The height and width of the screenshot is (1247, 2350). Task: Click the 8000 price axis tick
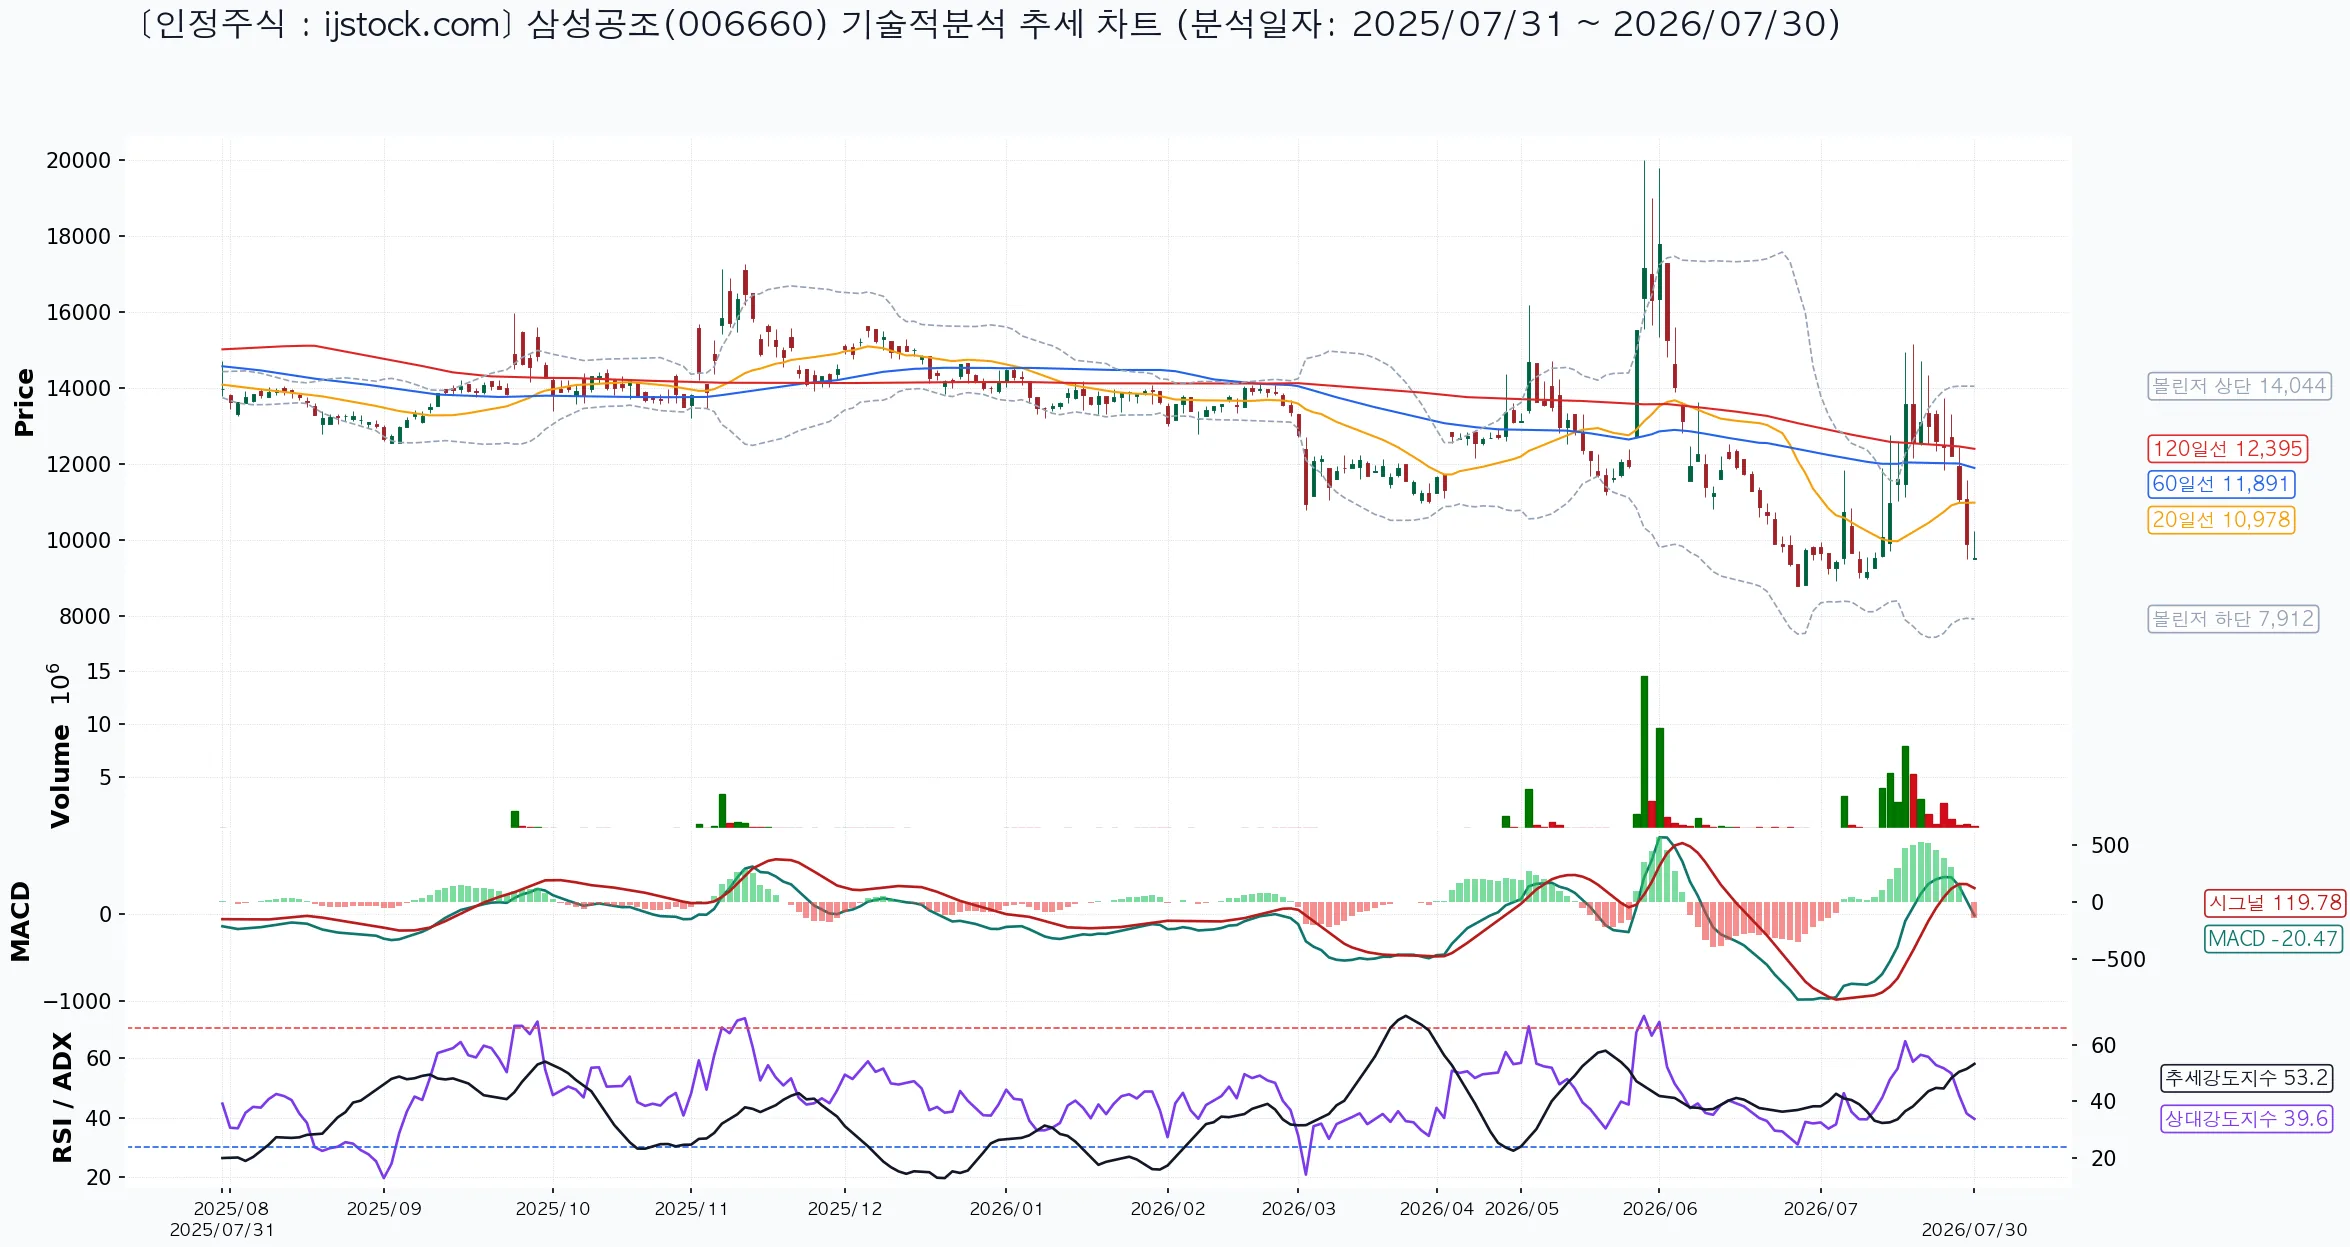(x=84, y=616)
